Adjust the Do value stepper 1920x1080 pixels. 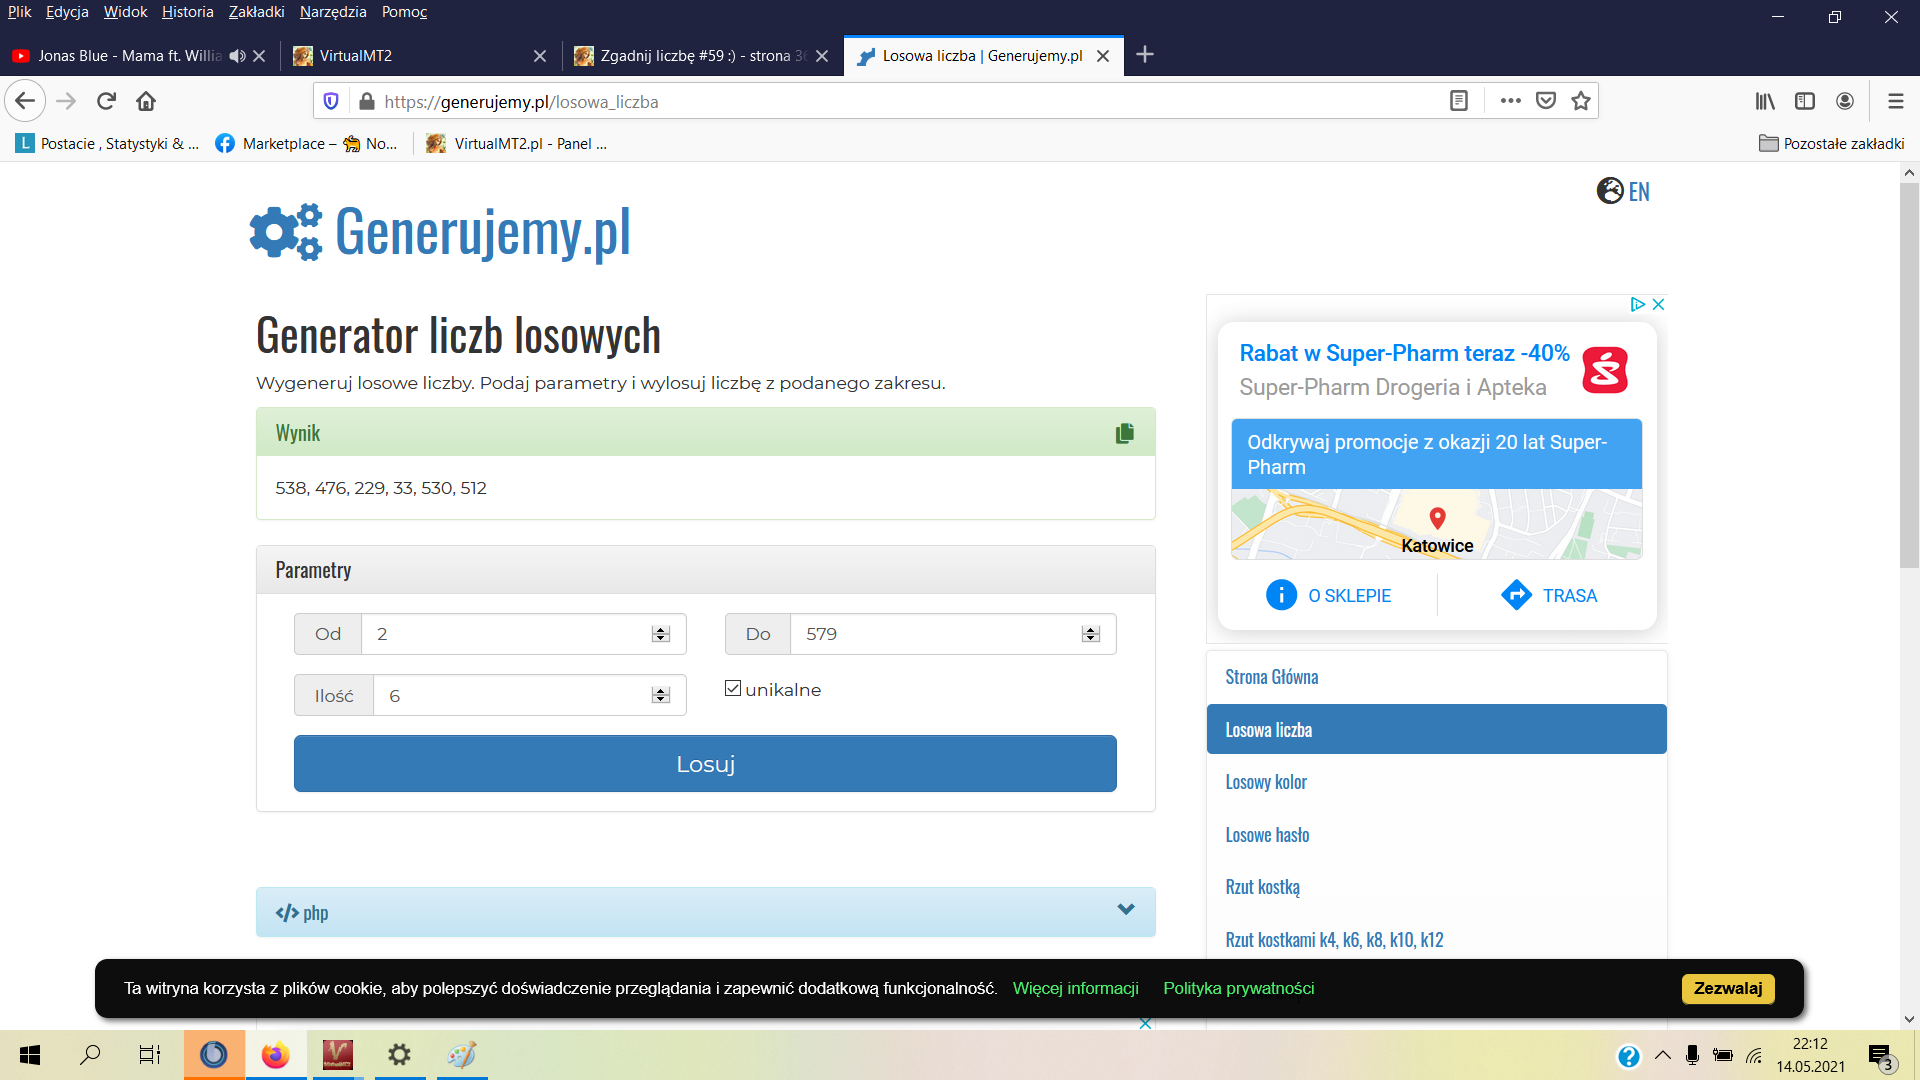point(1090,634)
